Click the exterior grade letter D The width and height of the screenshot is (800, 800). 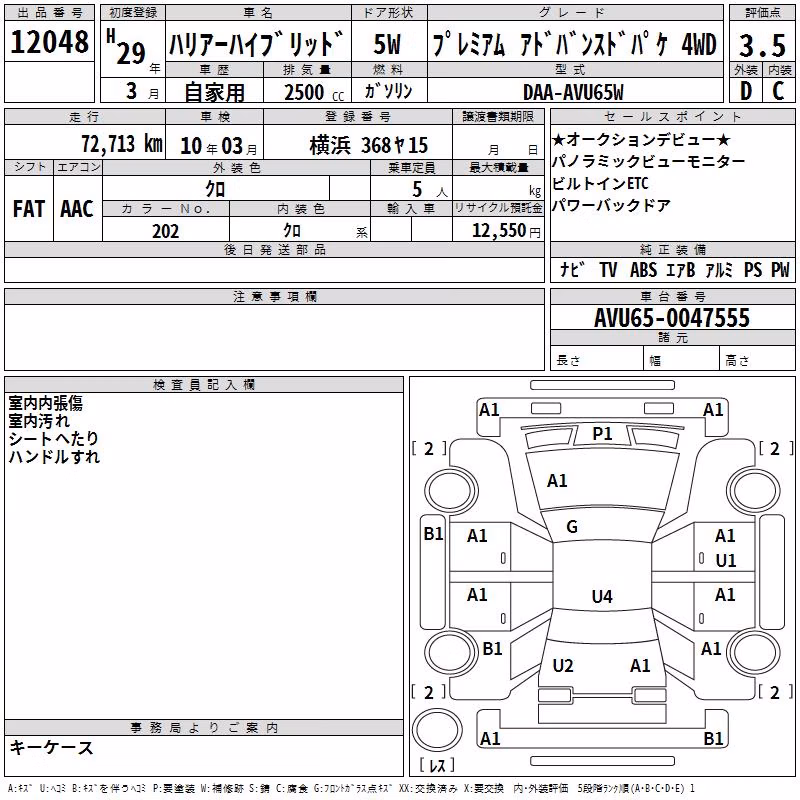pyautogui.click(x=746, y=91)
